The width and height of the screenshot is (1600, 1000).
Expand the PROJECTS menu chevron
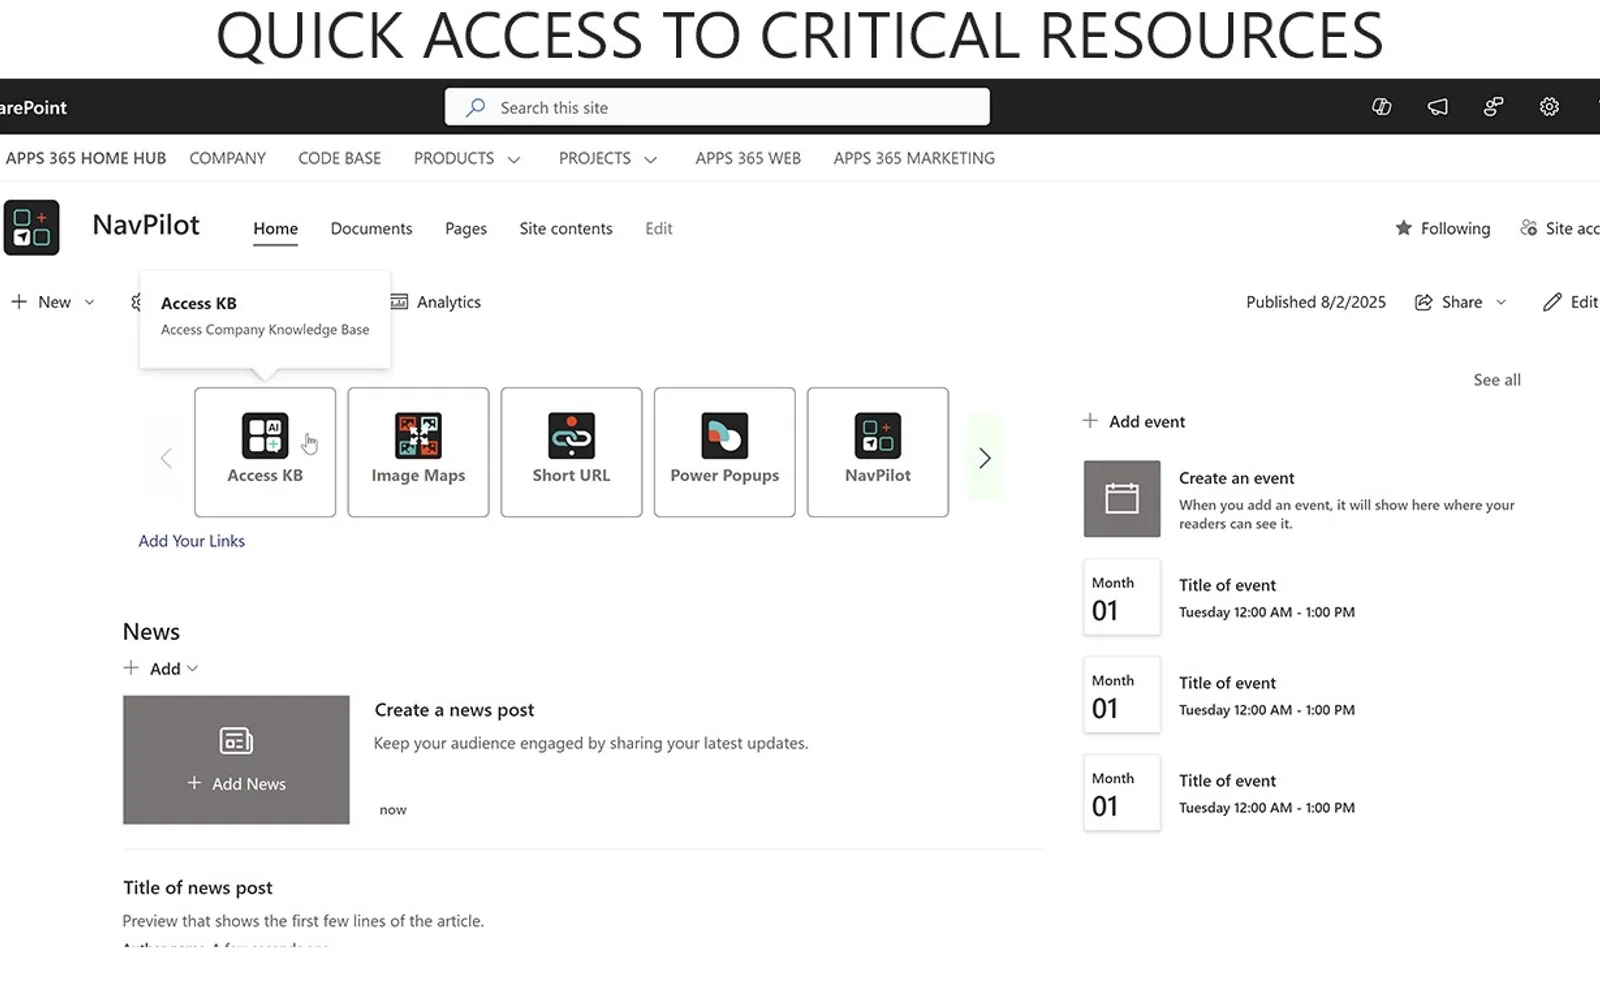click(x=650, y=159)
